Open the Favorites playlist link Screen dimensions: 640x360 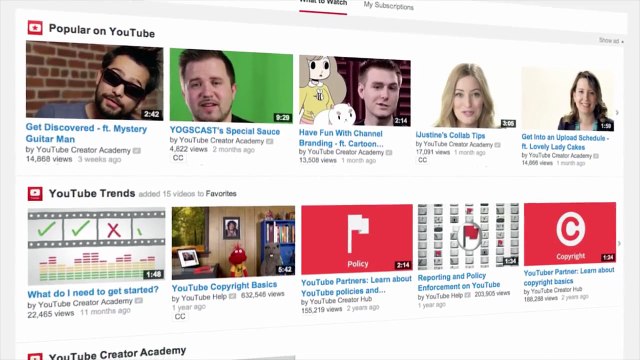click(x=221, y=193)
